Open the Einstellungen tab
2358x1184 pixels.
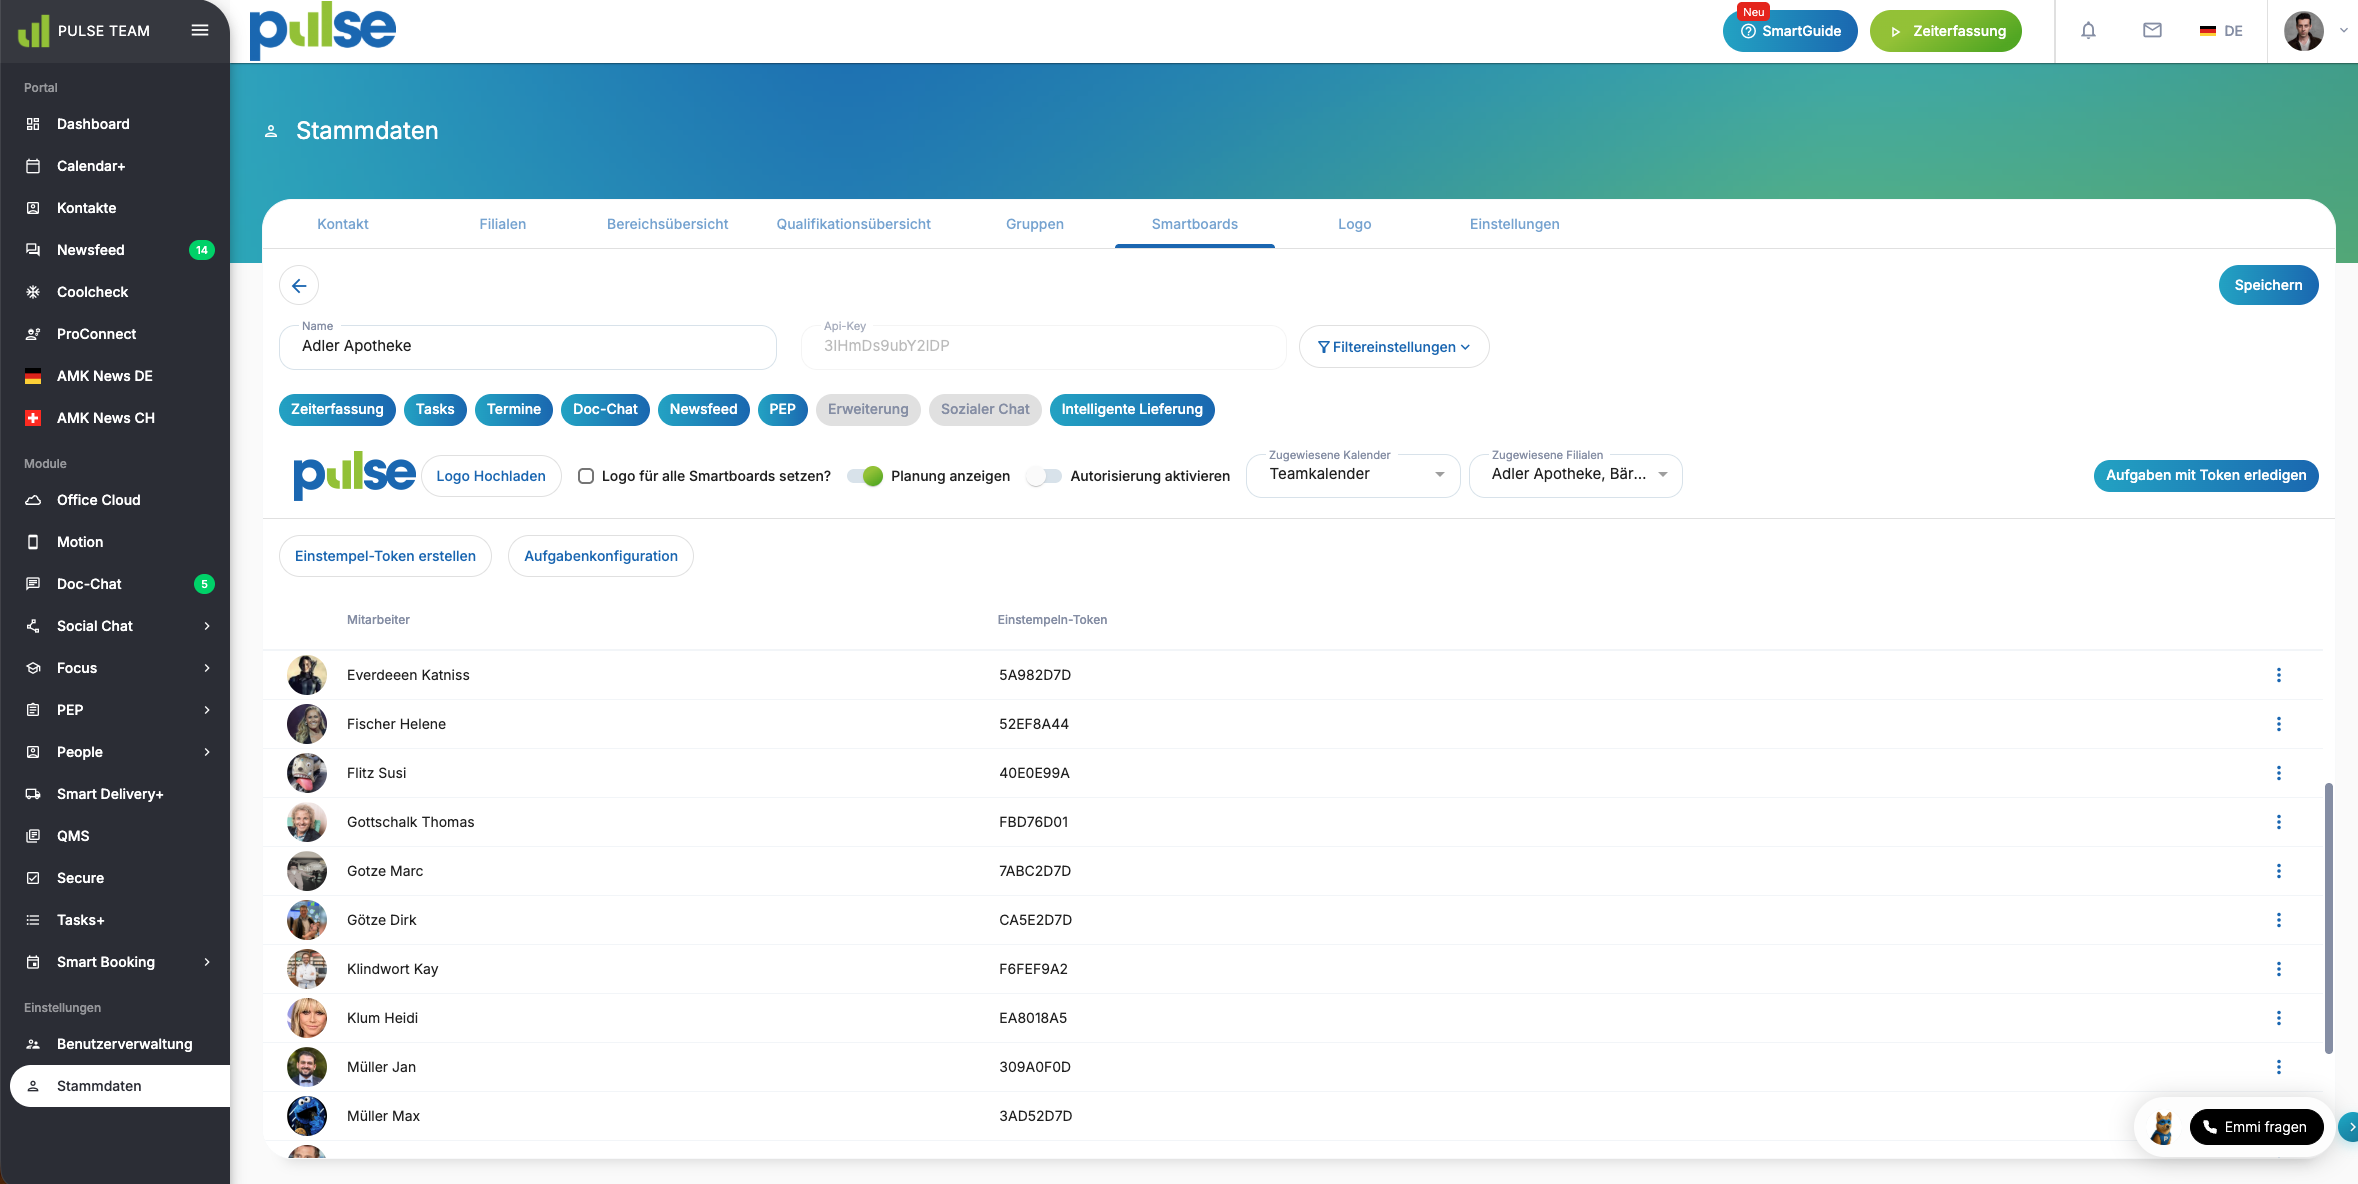click(x=1514, y=224)
